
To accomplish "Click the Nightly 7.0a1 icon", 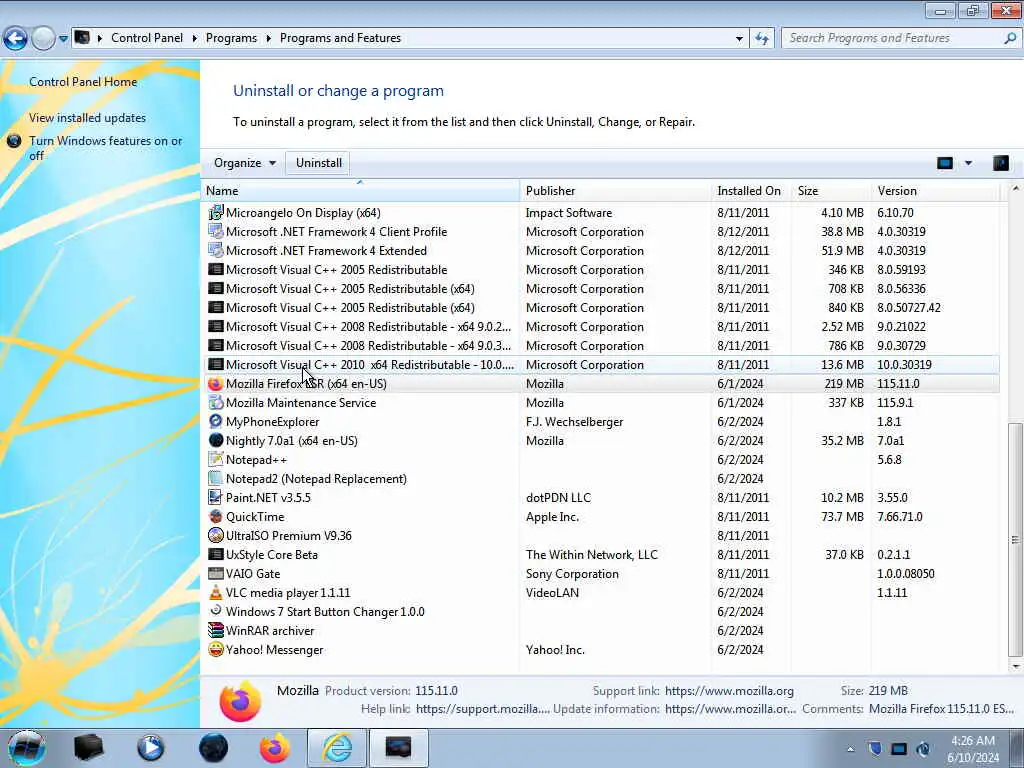I will (x=216, y=441).
